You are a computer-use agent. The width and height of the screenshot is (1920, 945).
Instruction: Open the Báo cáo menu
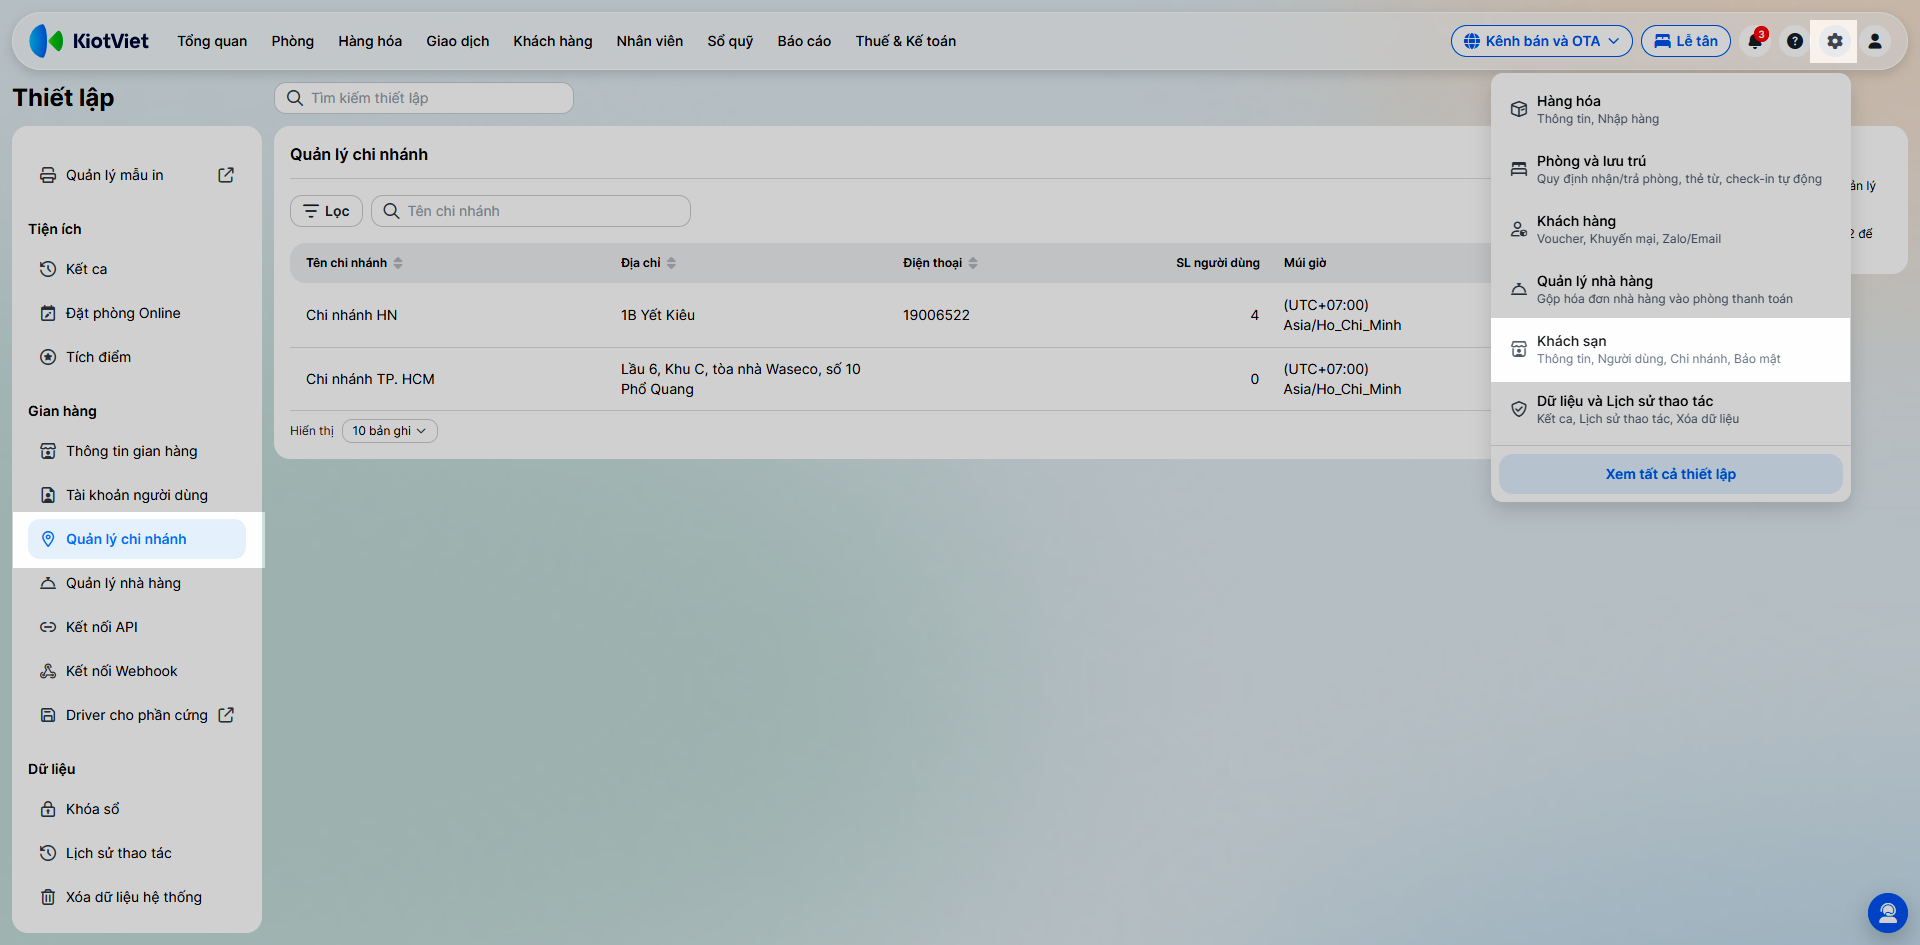coord(804,41)
